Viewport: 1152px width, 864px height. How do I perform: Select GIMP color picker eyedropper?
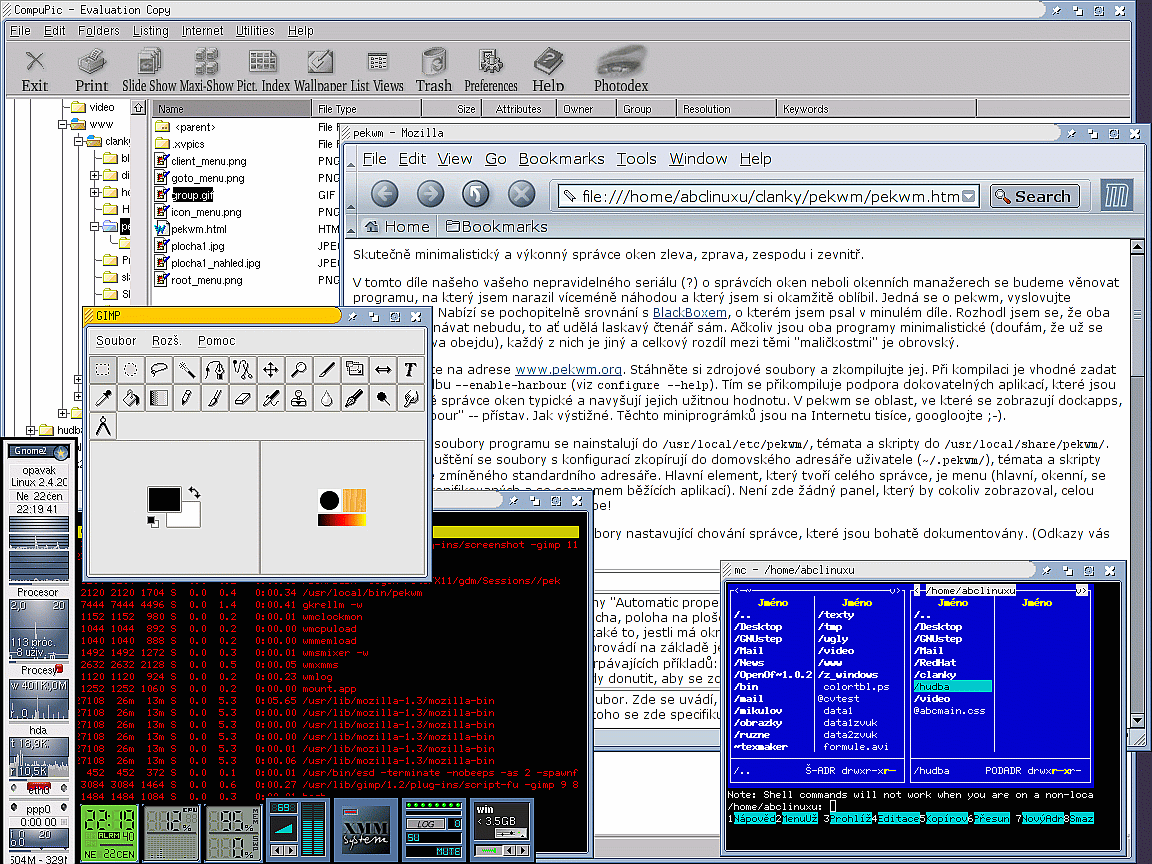click(x=103, y=398)
